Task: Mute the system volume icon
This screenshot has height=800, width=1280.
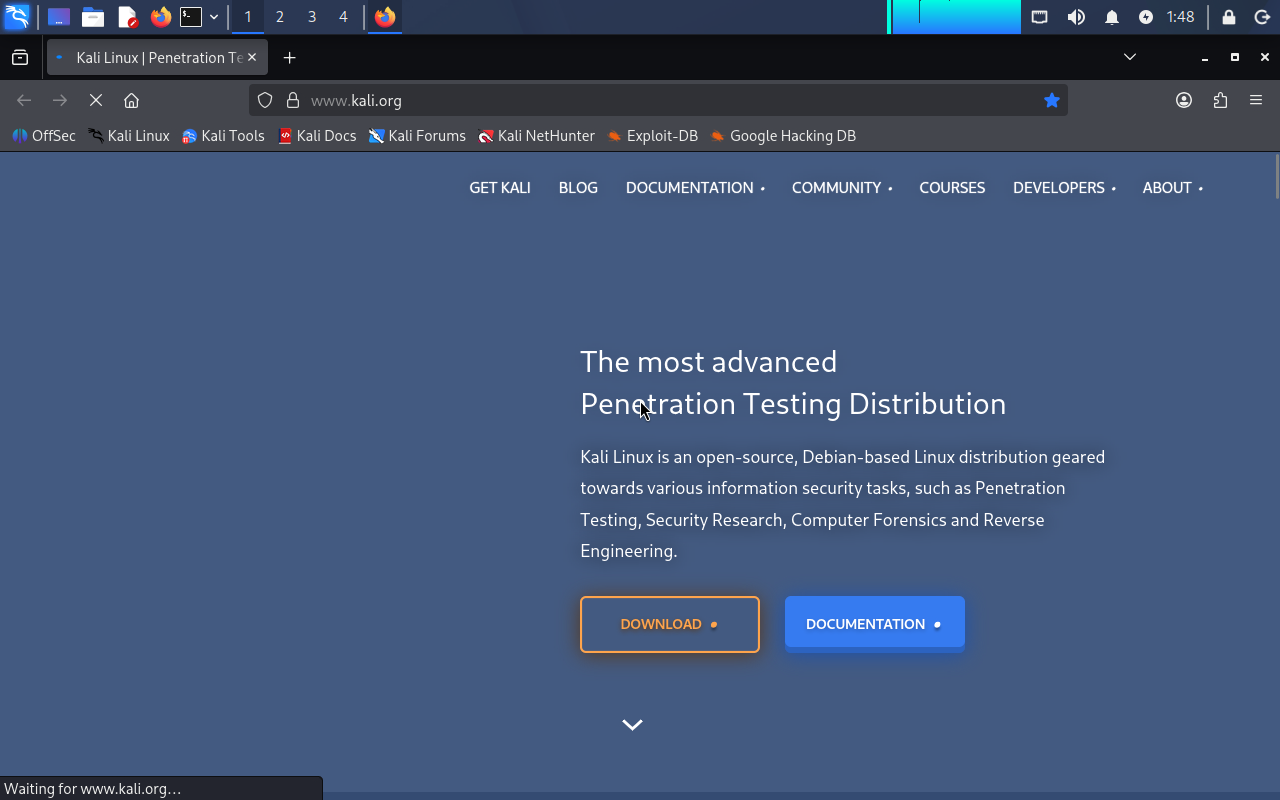Action: tap(1076, 17)
